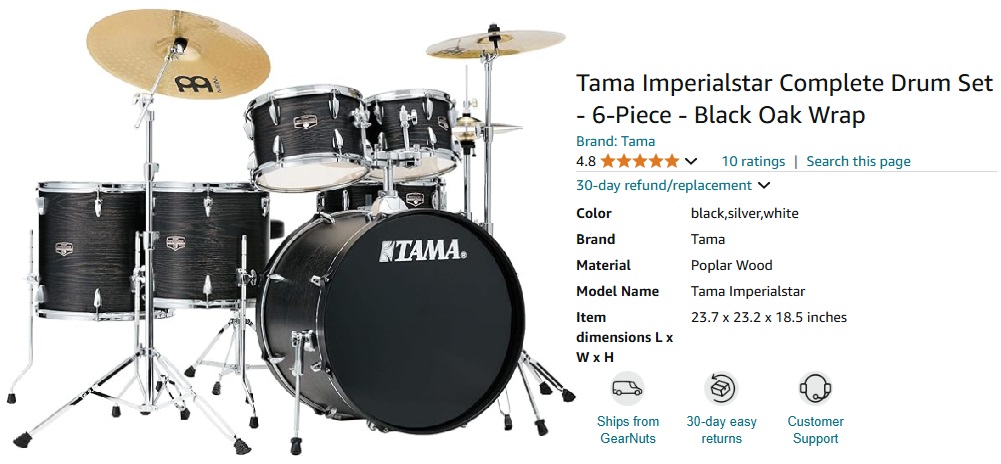Viewport: 1001px width, 464px height.
Task: Click the TAMA logo on bass drum
Action: 423,251
